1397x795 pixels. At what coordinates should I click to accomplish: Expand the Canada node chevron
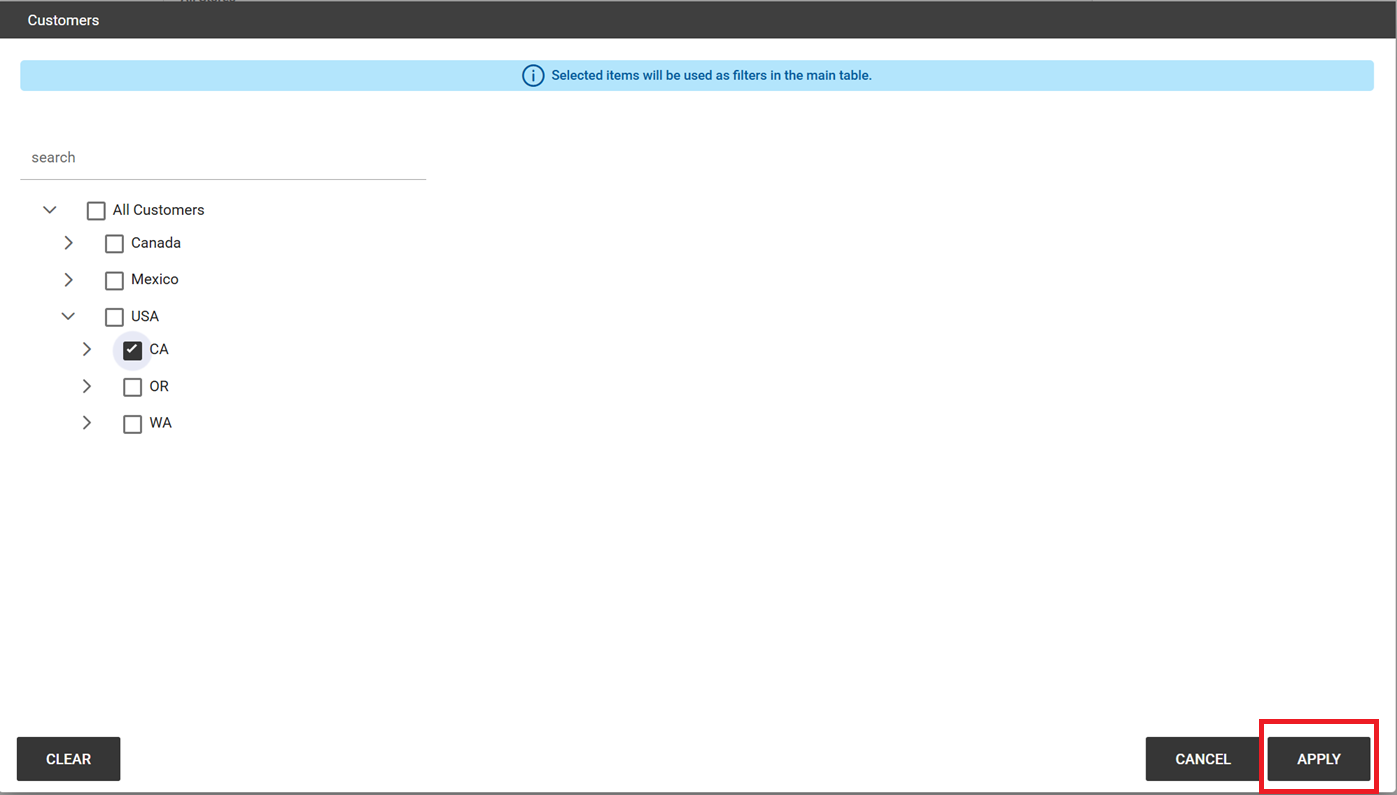tap(68, 243)
